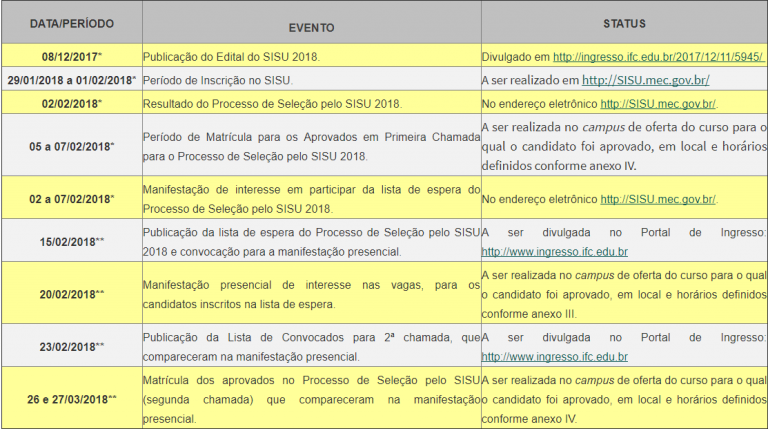This screenshot has height=429, width=768.
Task: Open SISU link in the lista de espera row
Action: click(658, 199)
